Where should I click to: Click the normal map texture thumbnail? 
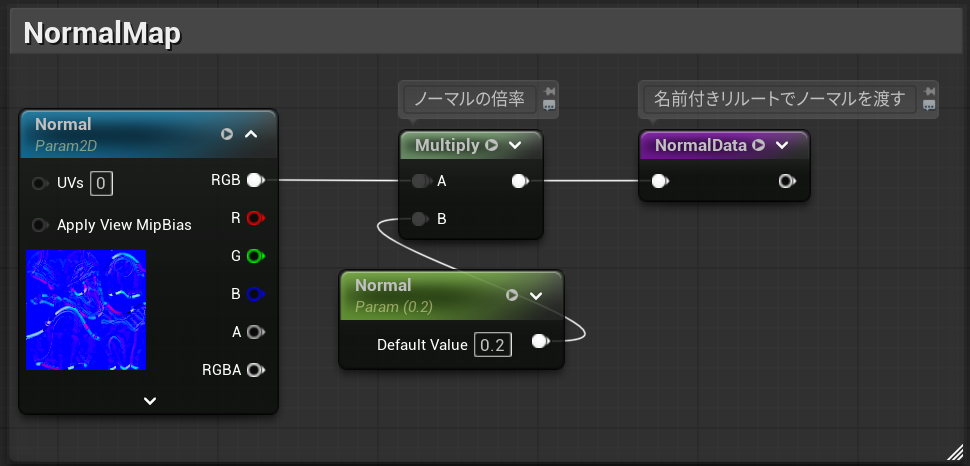86,310
